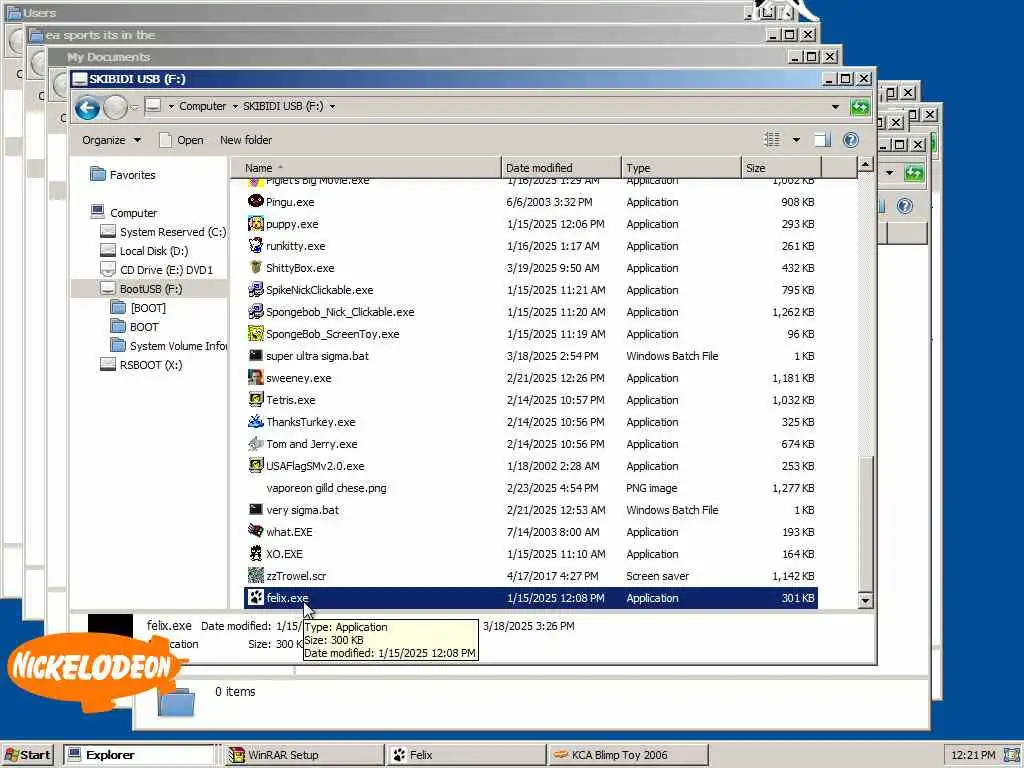
Task: Select Computer in the navigation pane
Action: pyautogui.click(x=124, y=212)
